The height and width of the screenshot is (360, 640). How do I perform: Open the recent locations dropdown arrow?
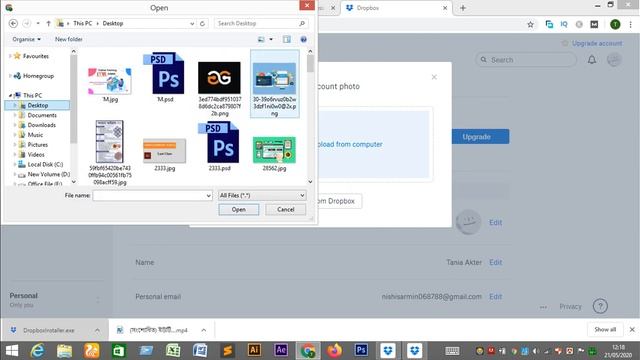pyautogui.click(x=38, y=24)
